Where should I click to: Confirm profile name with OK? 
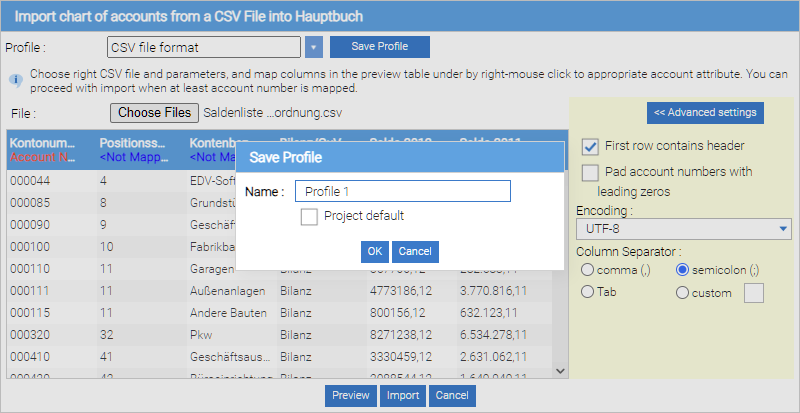click(374, 252)
